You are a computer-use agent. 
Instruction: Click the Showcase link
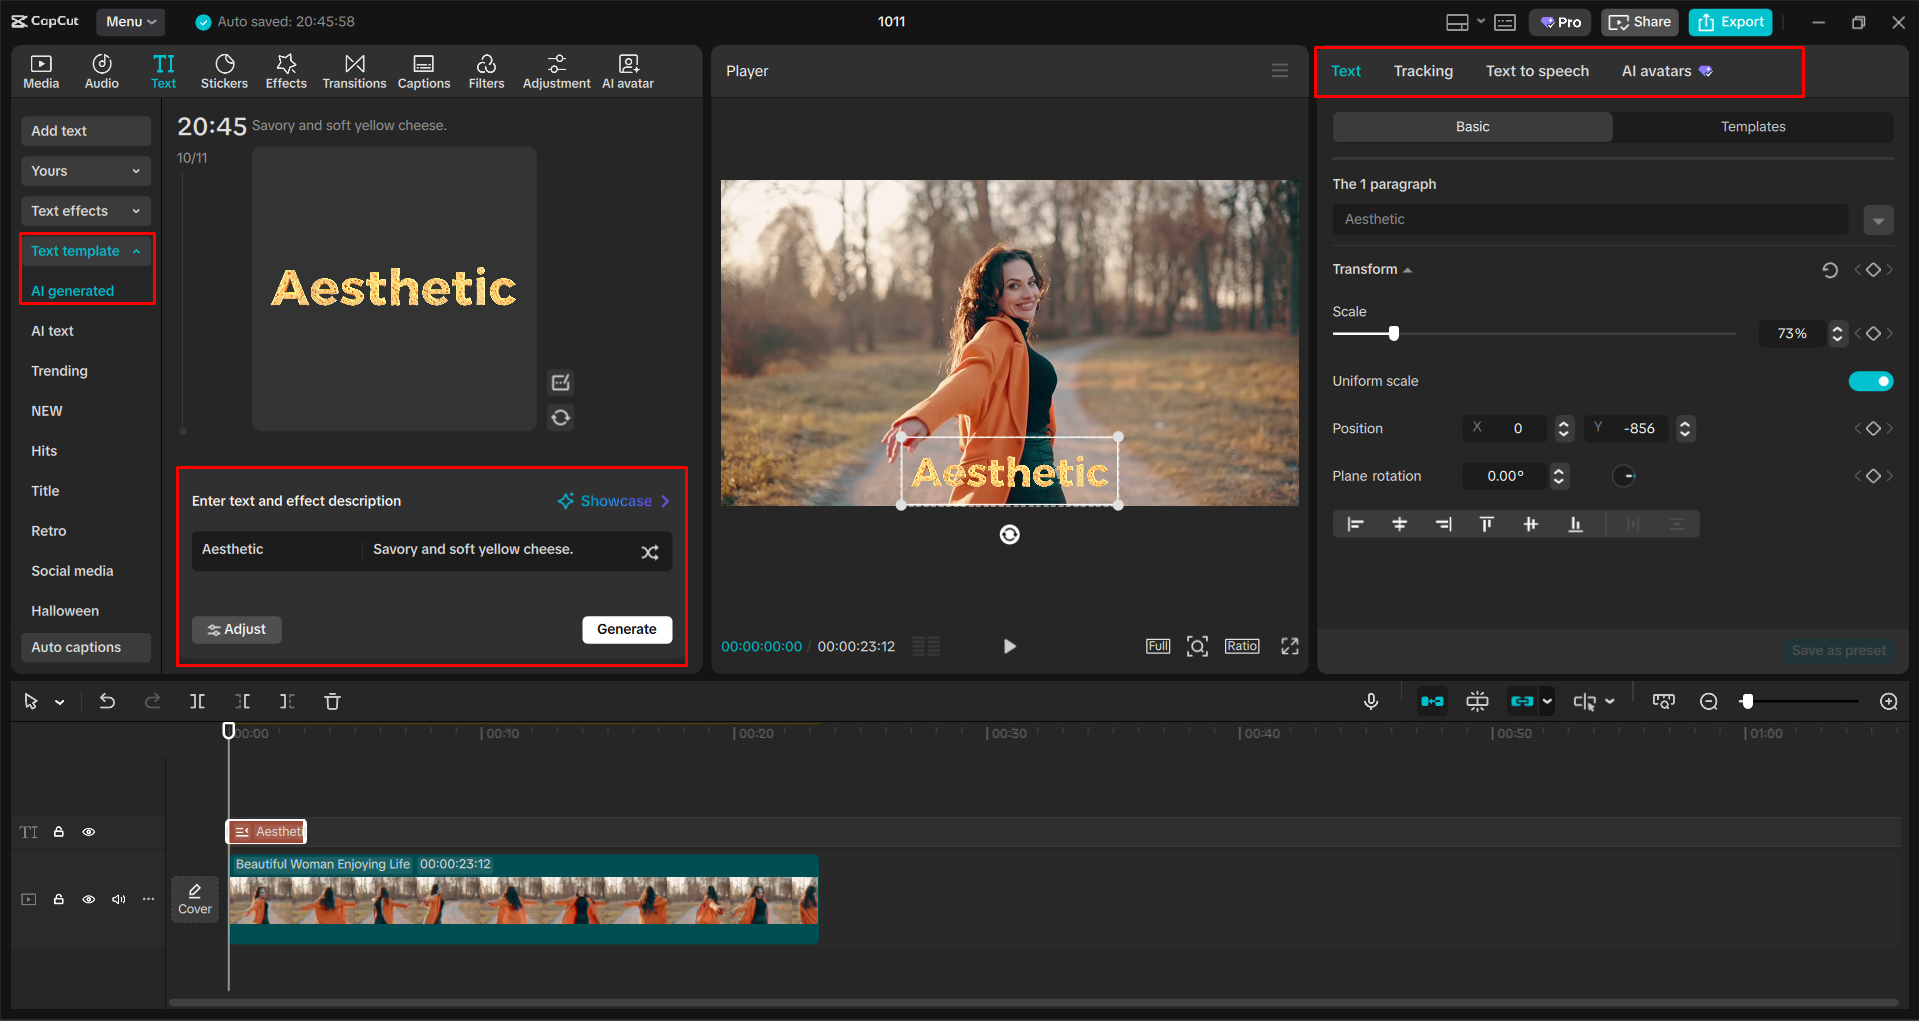616,500
